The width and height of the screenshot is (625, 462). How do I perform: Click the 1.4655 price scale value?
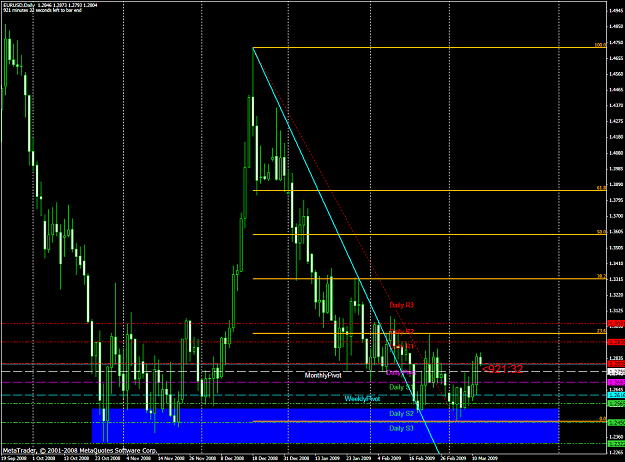point(615,58)
